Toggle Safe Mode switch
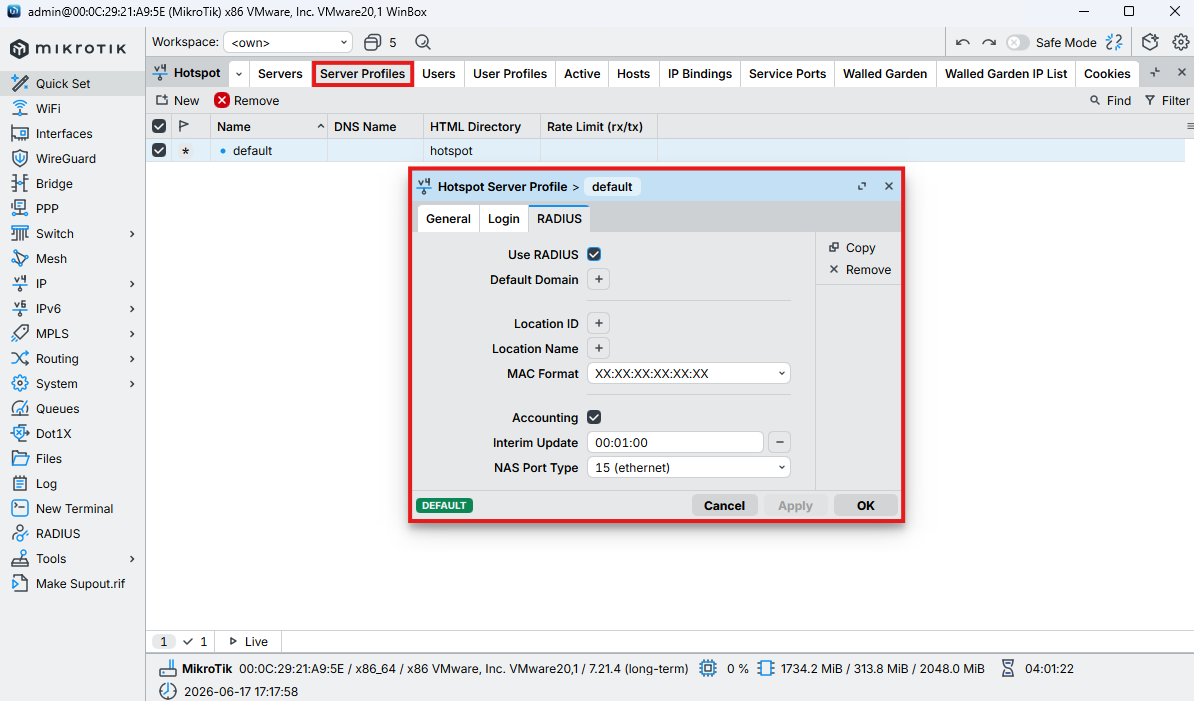The width and height of the screenshot is (1194, 701). coord(1017,43)
